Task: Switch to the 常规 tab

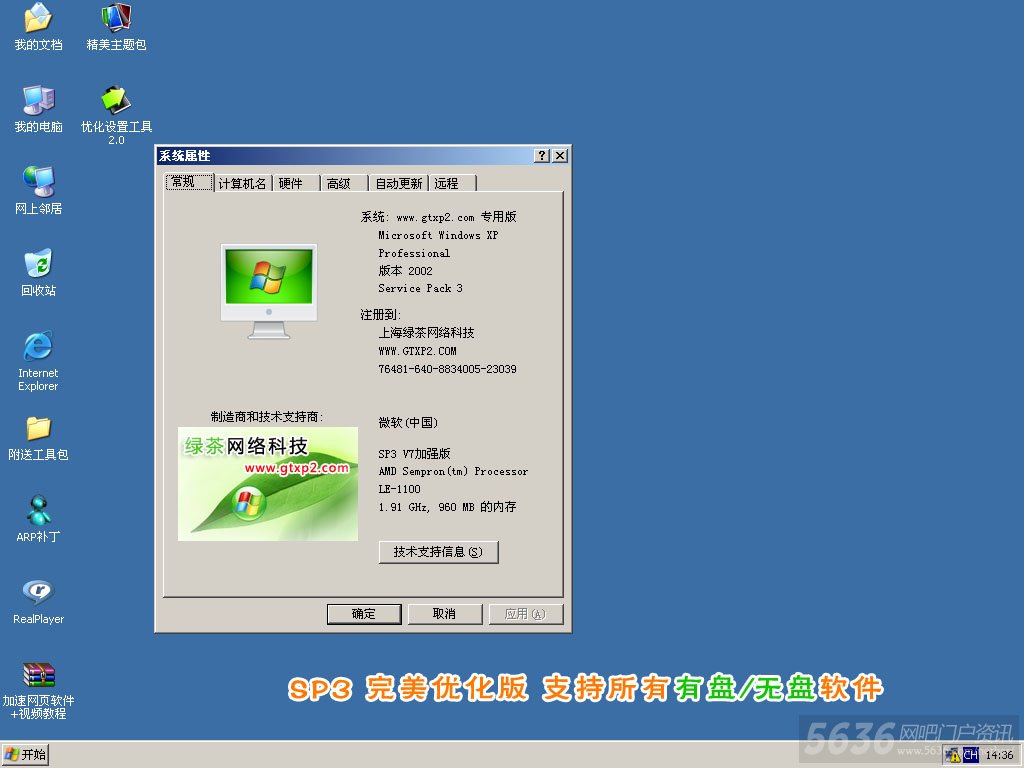Action: coord(189,182)
